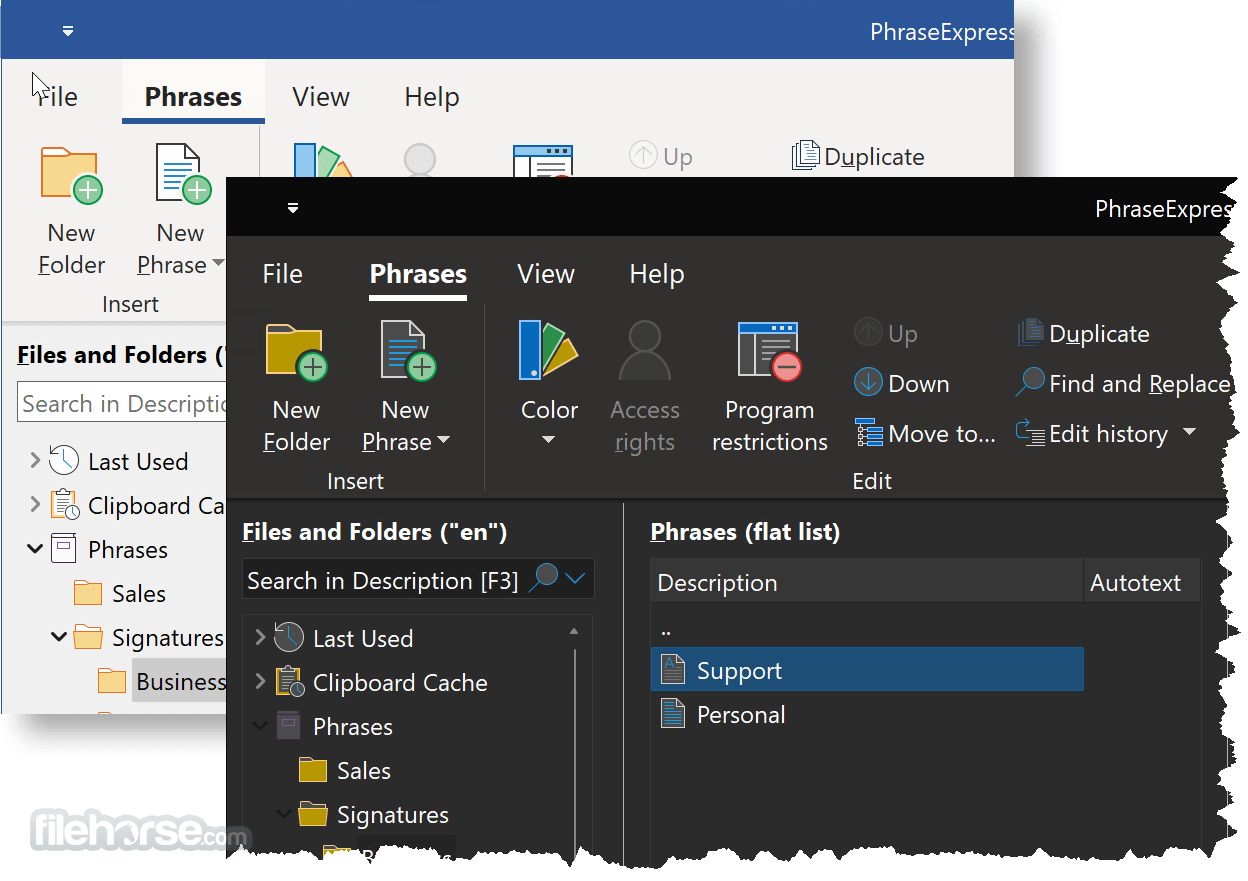
Task: Click the Support phrase document icon
Action: pyautogui.click(x=673, y=670)
